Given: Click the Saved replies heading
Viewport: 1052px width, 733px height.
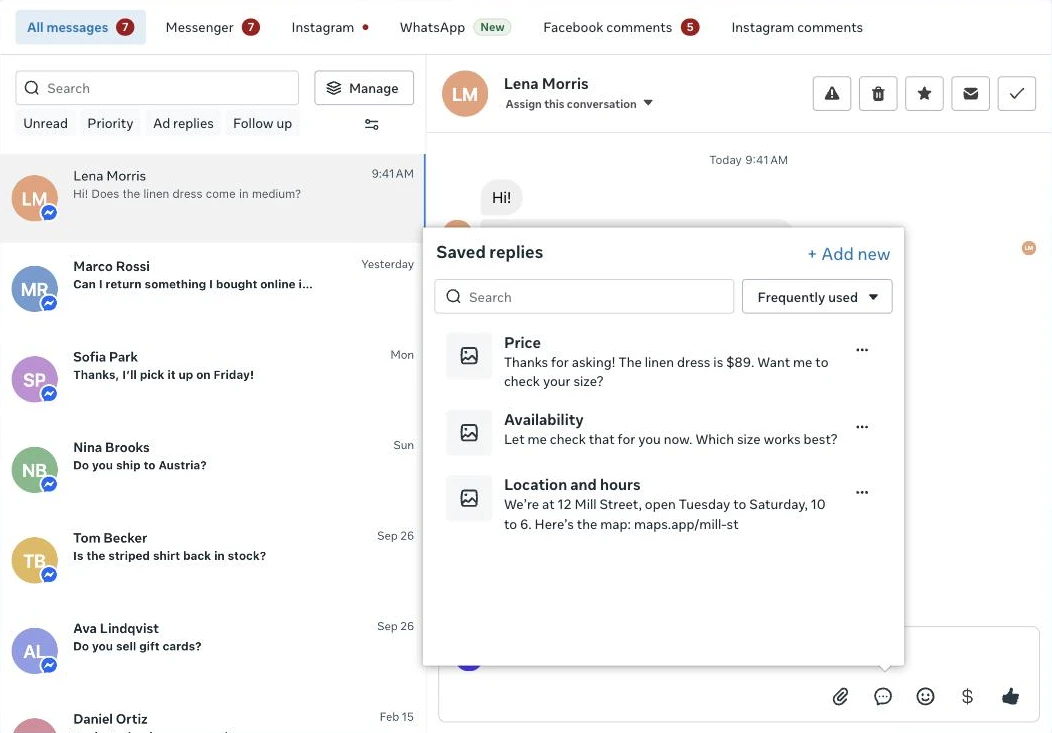Looking at the screenshot, I should click(489, 252).
